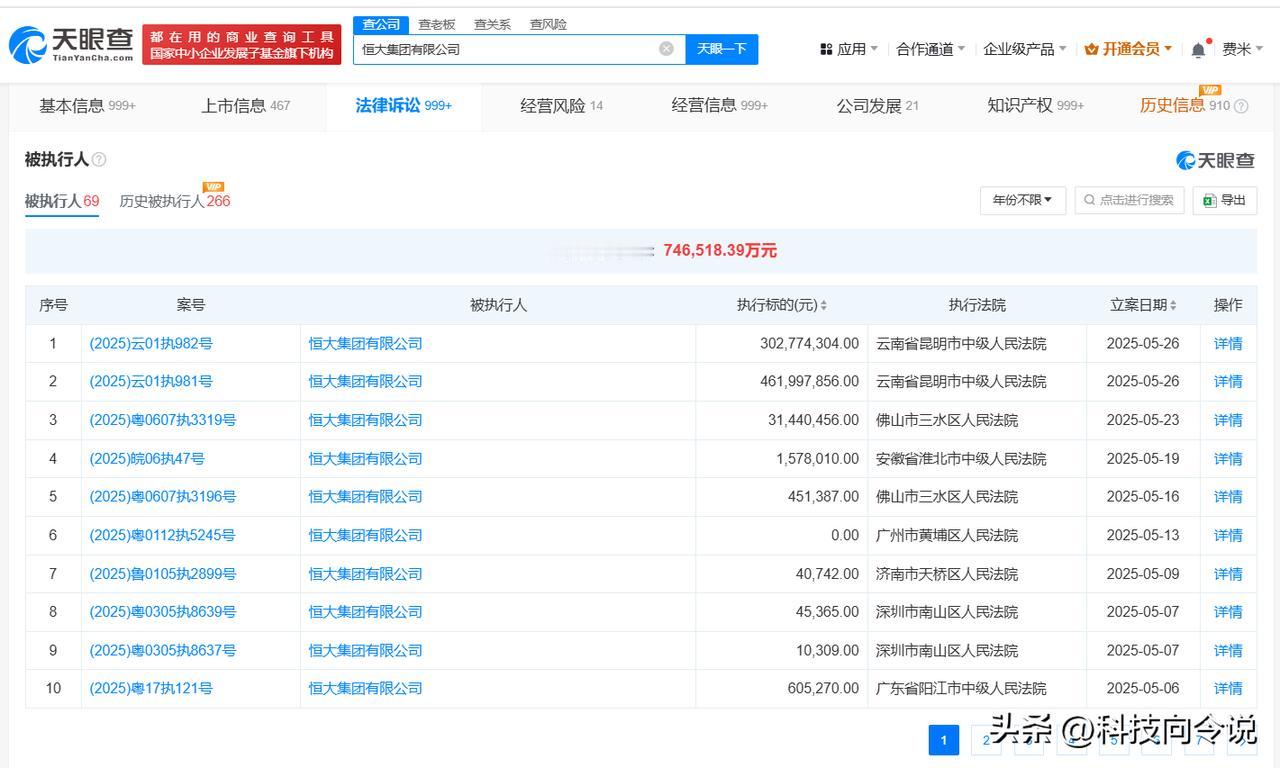Image resolution: width=1280 pixels, height=768 pixels.
Task: Open case (2025)云01执981号
Action: 151,381
